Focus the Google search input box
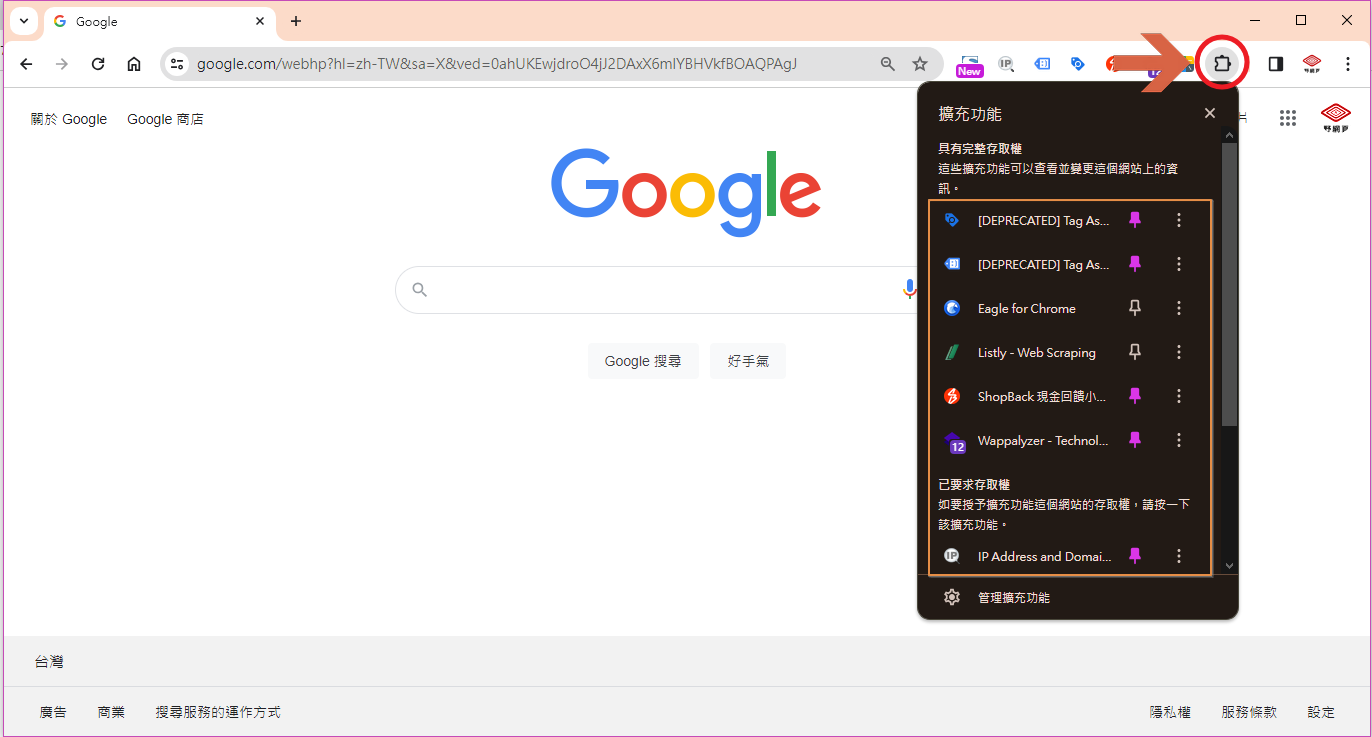1372x737 pixels. click(x=660, y=290)
